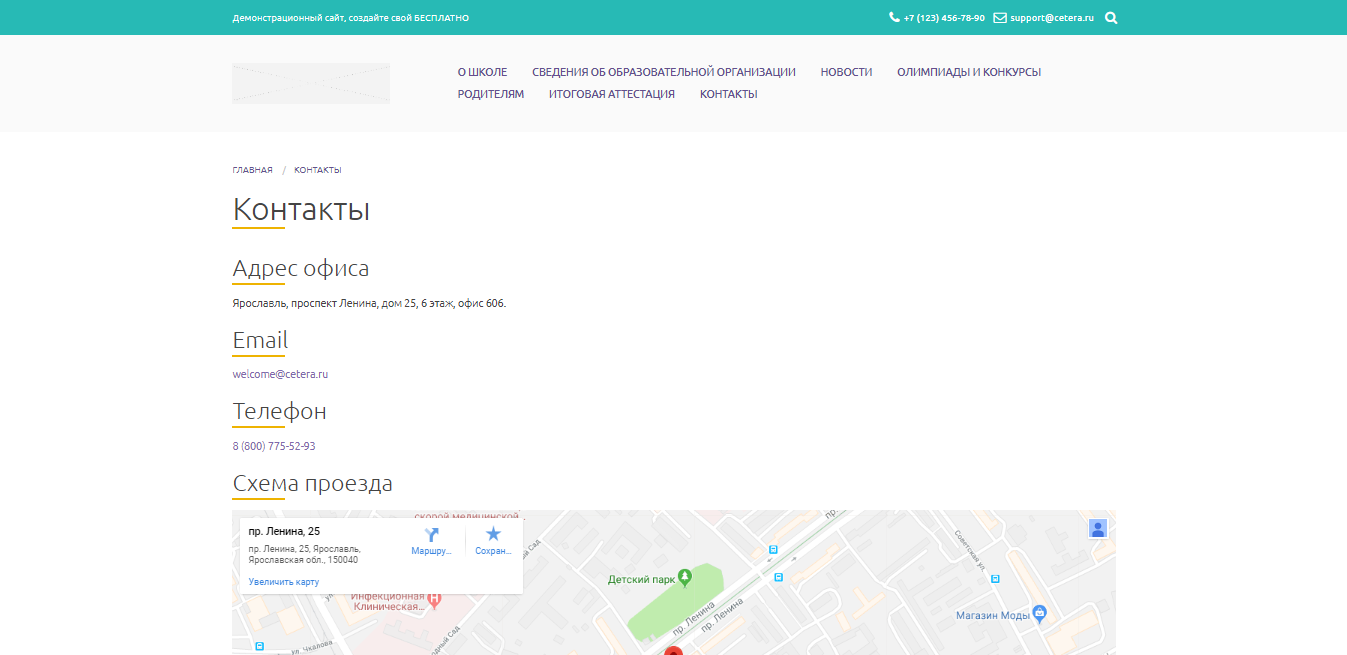This screenshot has width=1347, height=655.
Task: Return home via ГЛАВНАЯ breadcrumb
Action: click(x=252, y=169)
